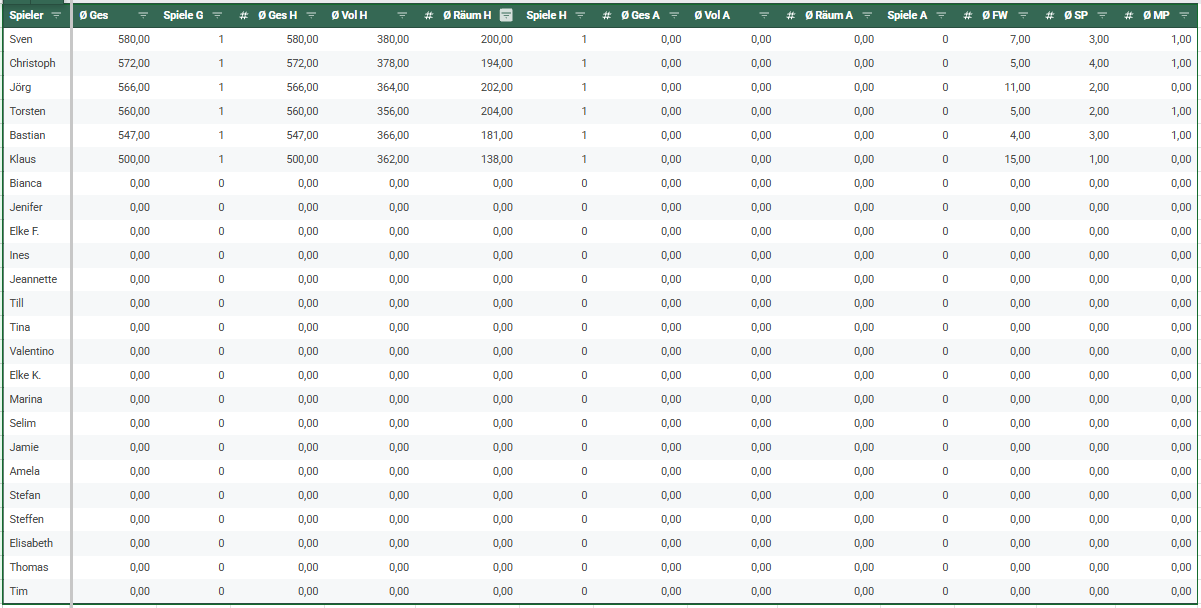Select the Tina player name cell
1201x608 pixels.
click(35, 327)
